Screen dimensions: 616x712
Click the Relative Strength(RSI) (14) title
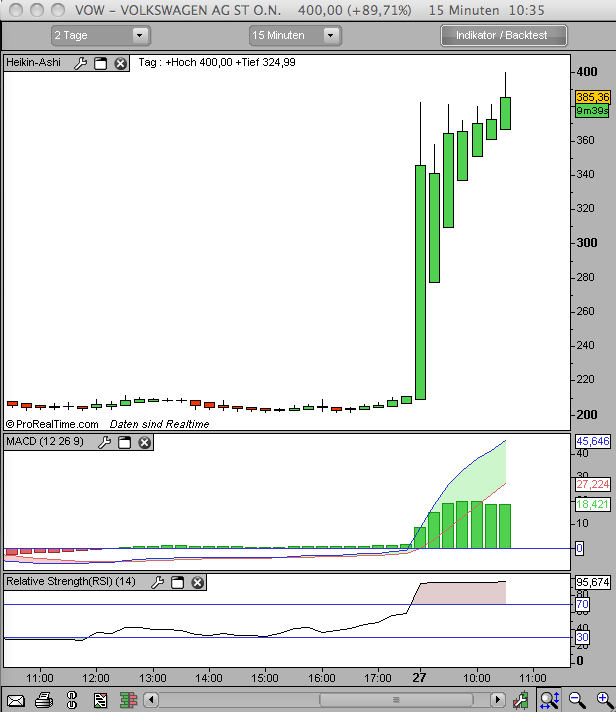click(x=71, y=582)
